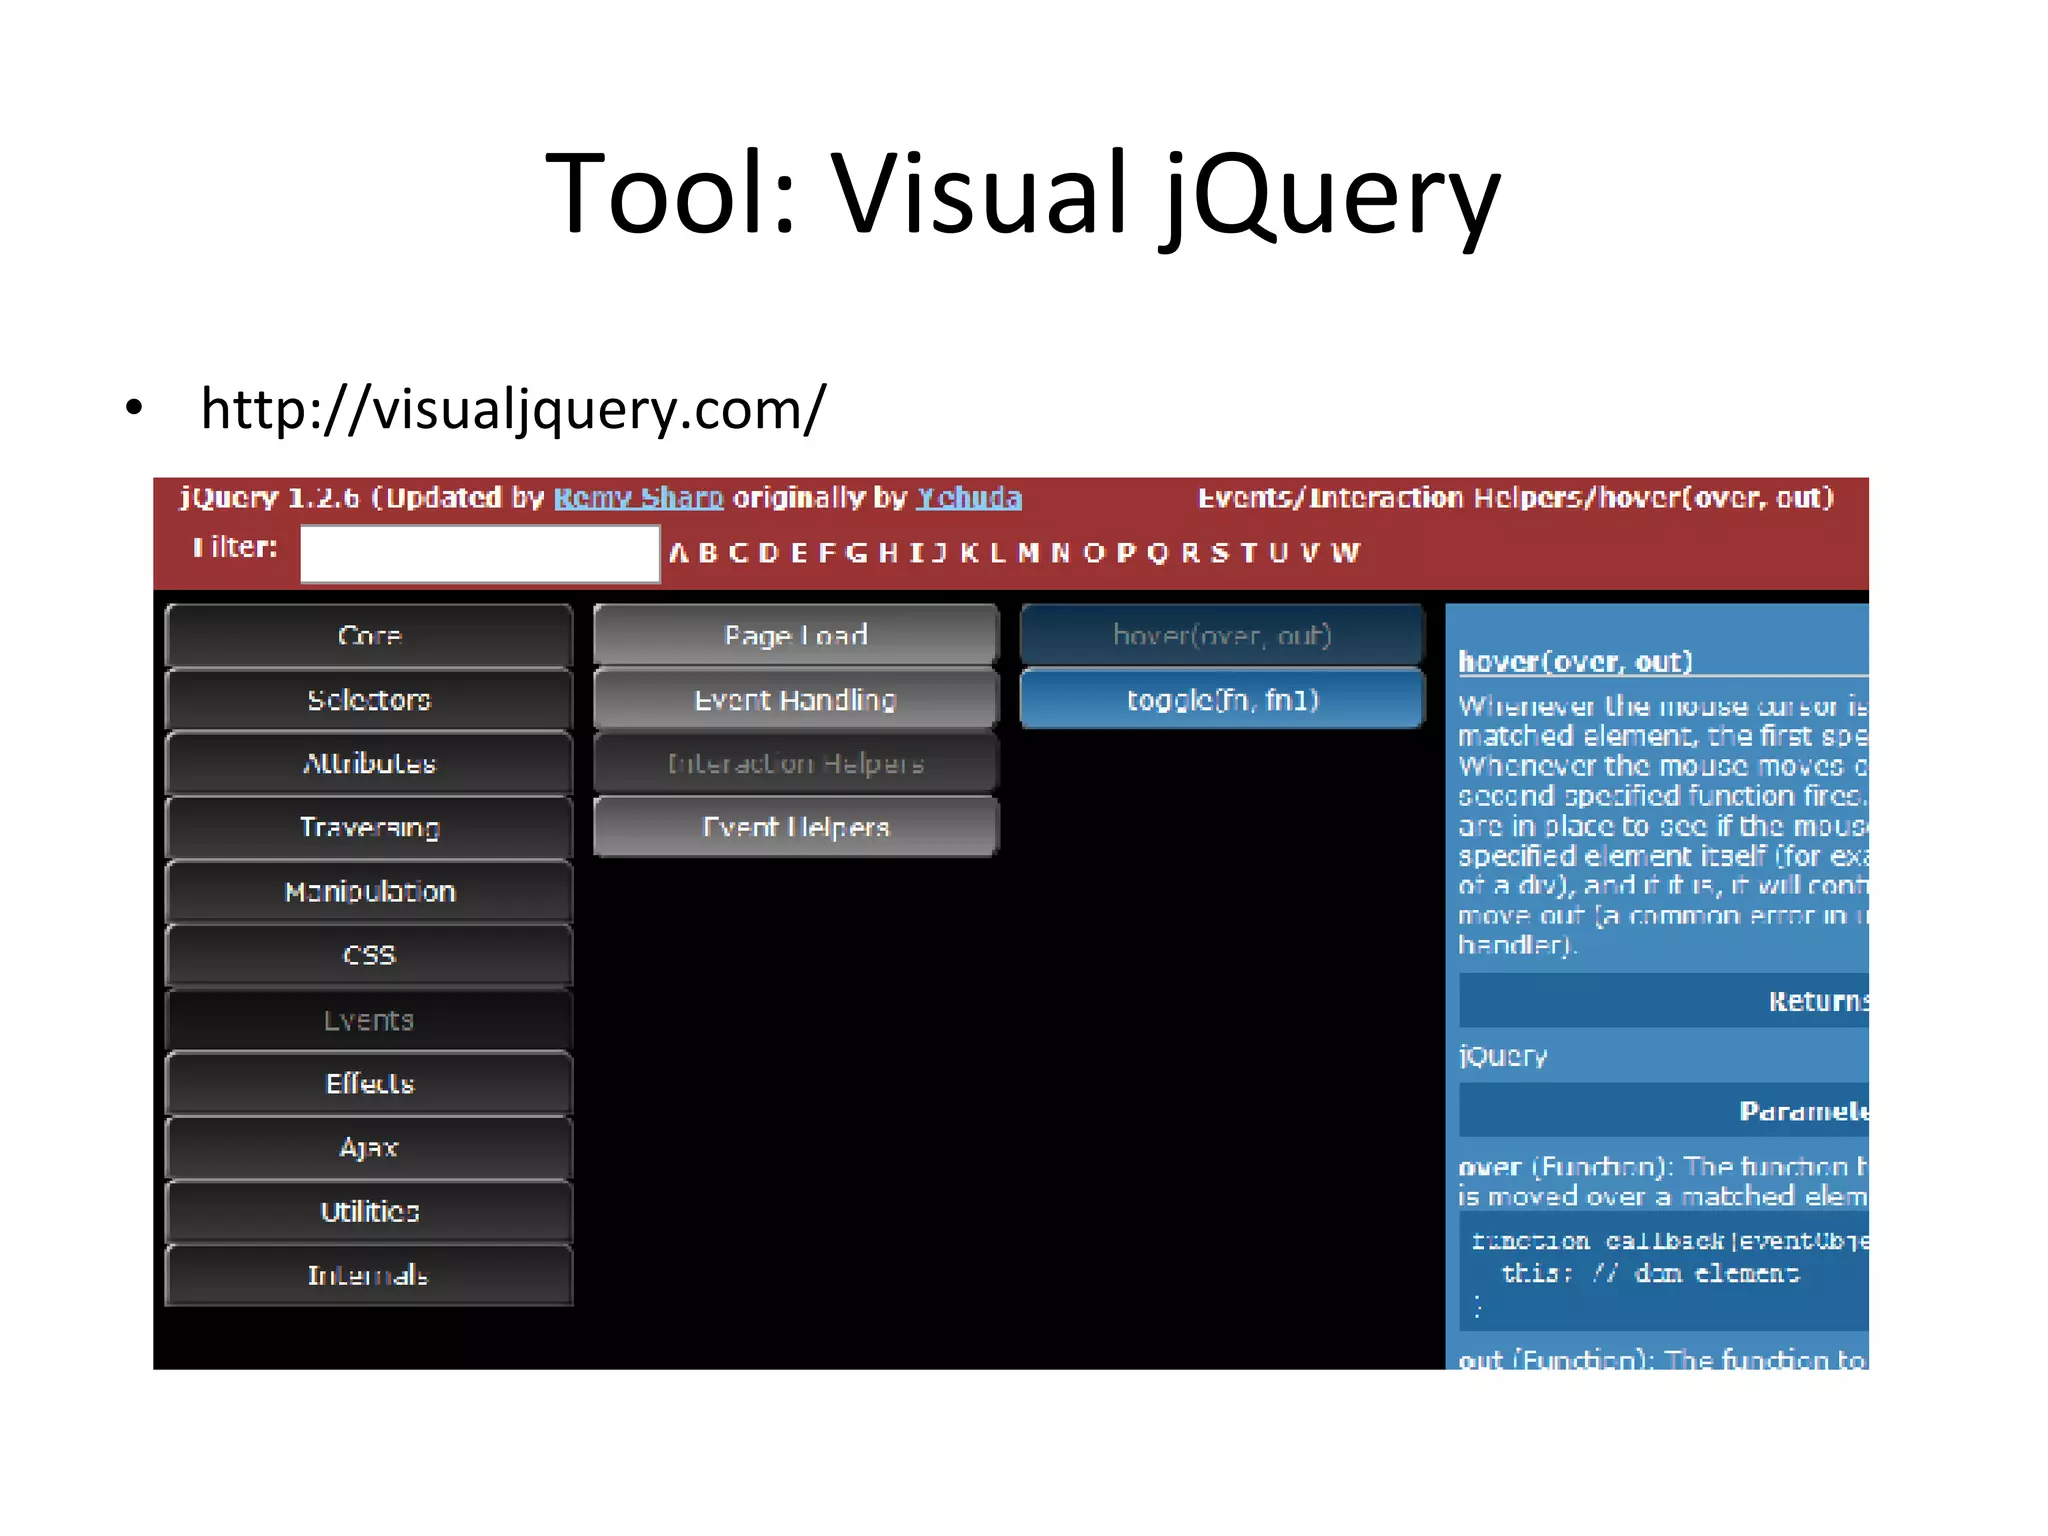Select the Attributes category
Screen dimensions: 2048x1536
point(369,764)
